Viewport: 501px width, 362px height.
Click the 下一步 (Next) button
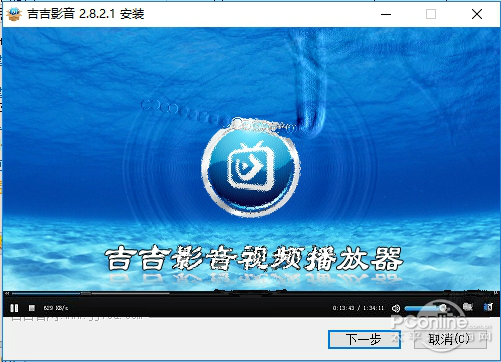(x=364, y=339)
